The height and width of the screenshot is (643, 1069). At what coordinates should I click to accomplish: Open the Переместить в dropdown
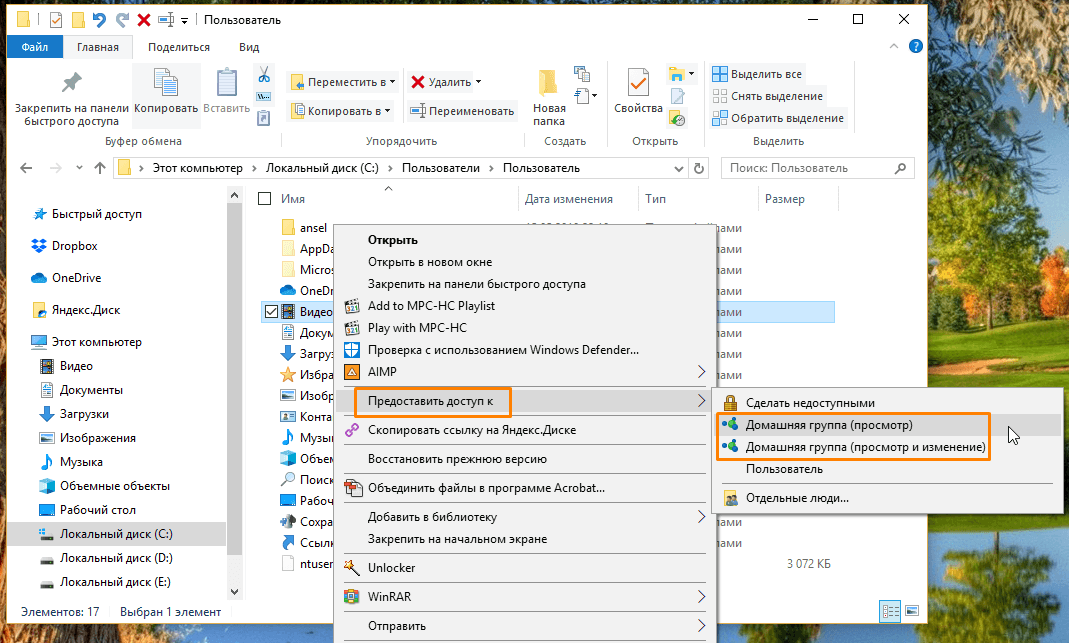(x=343, y=82)
